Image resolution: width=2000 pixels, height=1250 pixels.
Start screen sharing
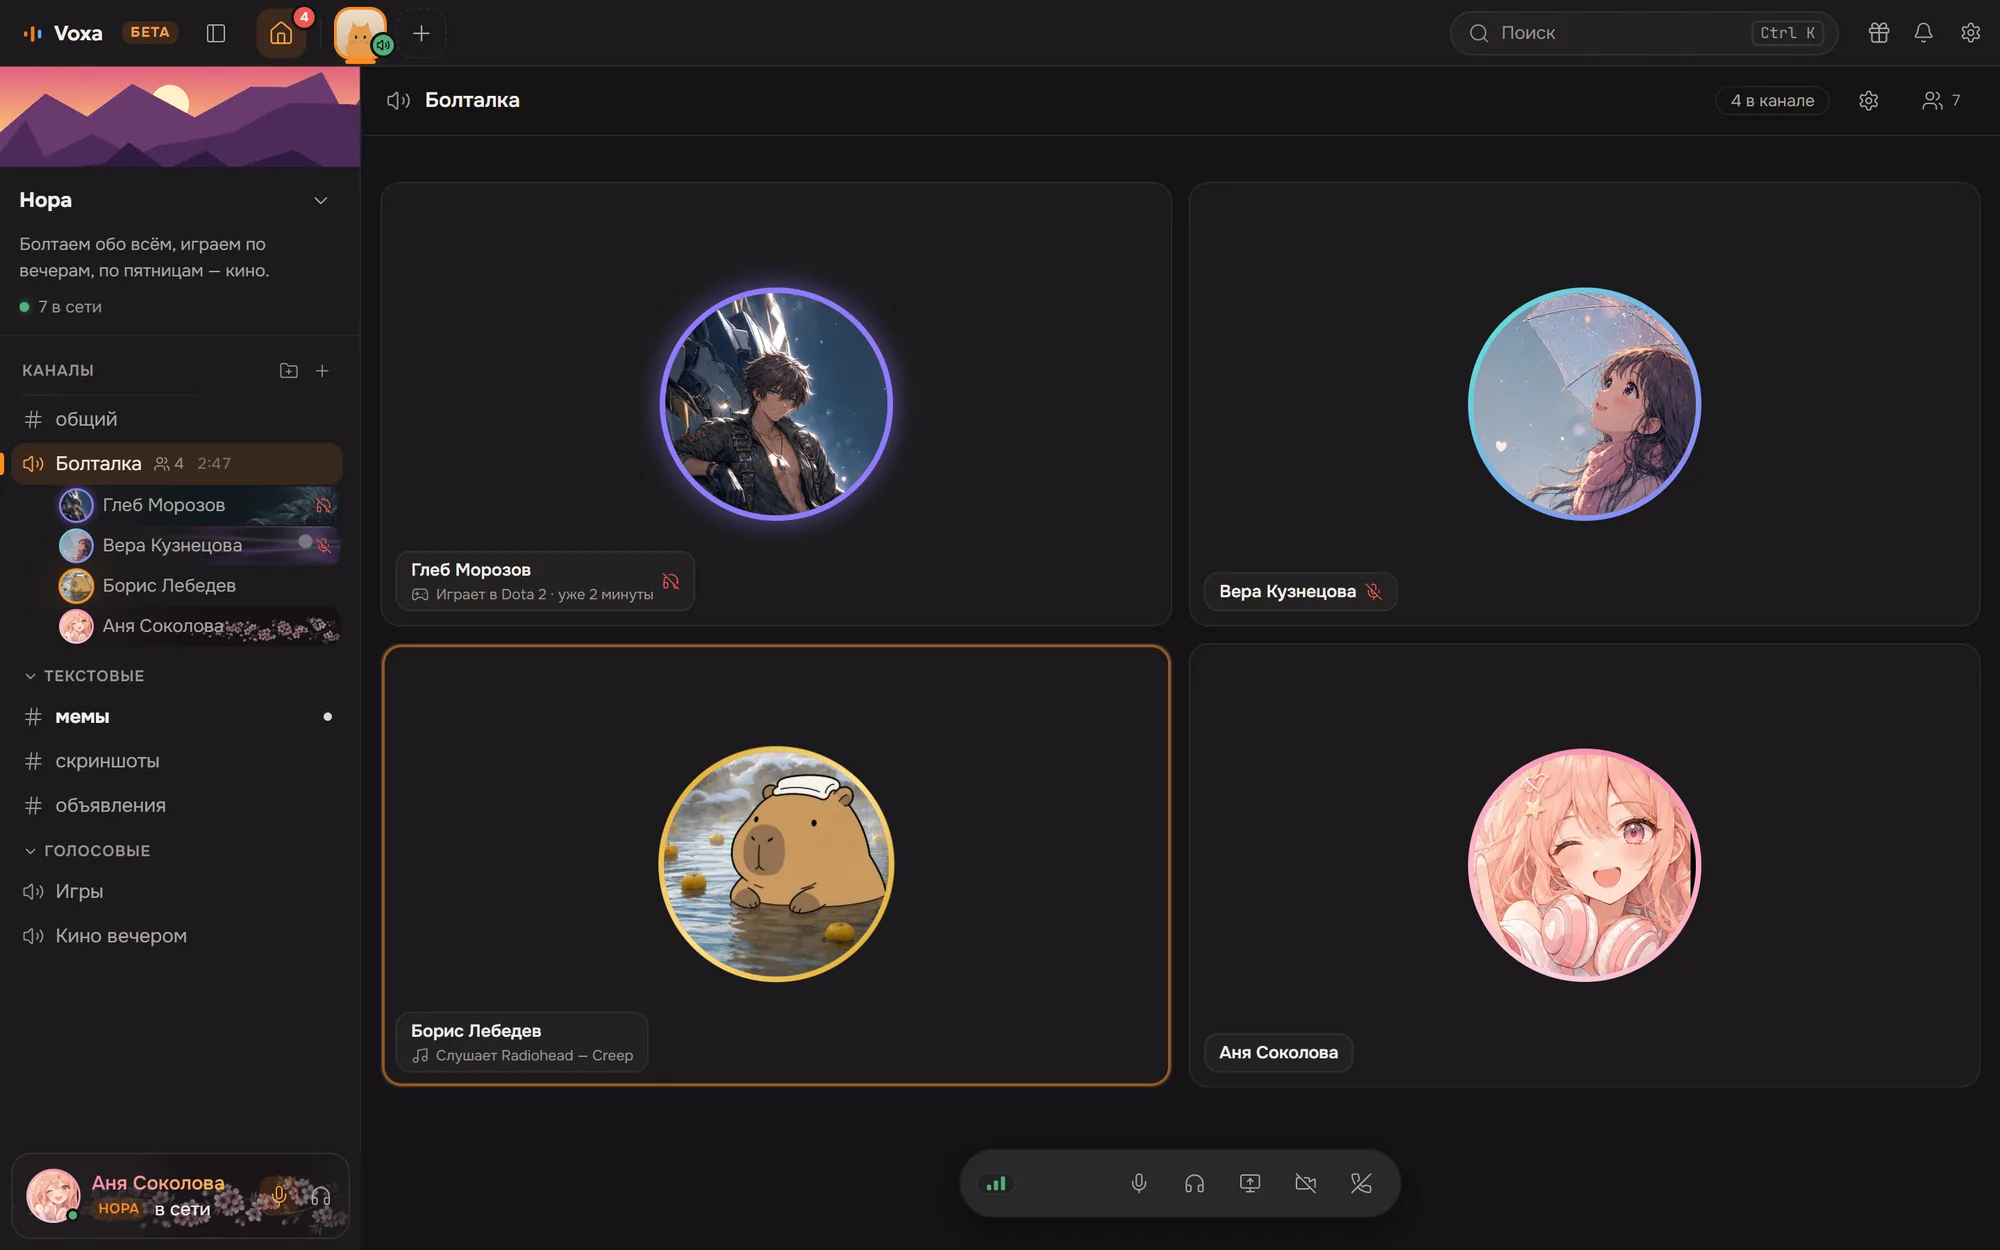point(1250,1184)
